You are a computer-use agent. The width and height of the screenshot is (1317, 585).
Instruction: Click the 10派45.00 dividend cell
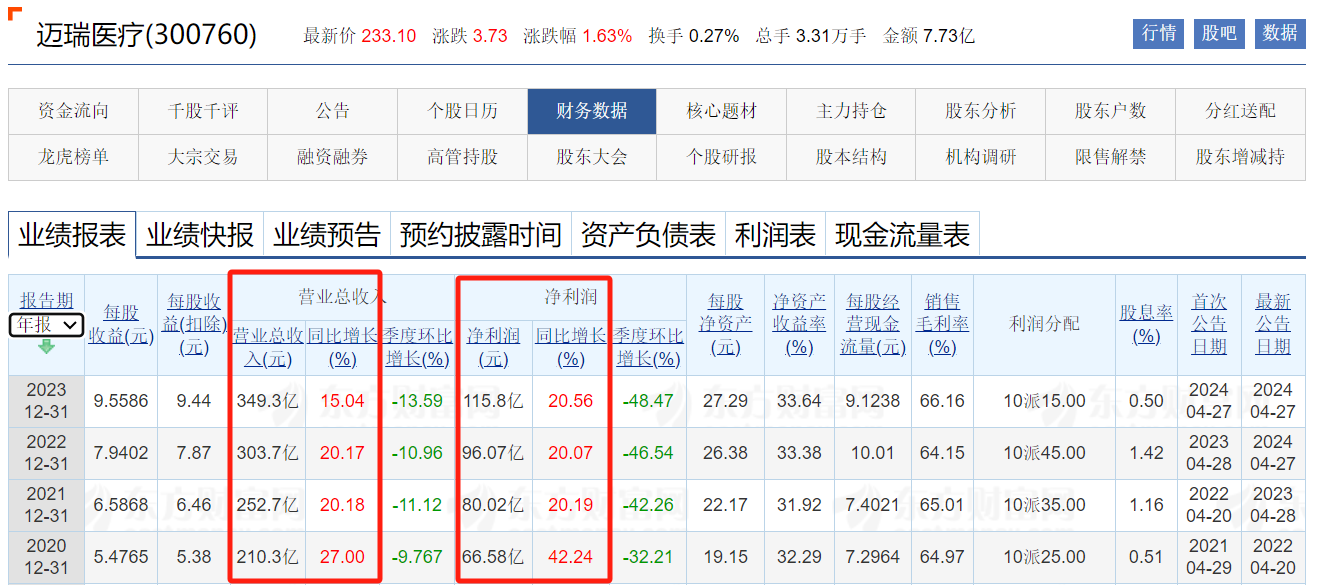coord(1045,453)
